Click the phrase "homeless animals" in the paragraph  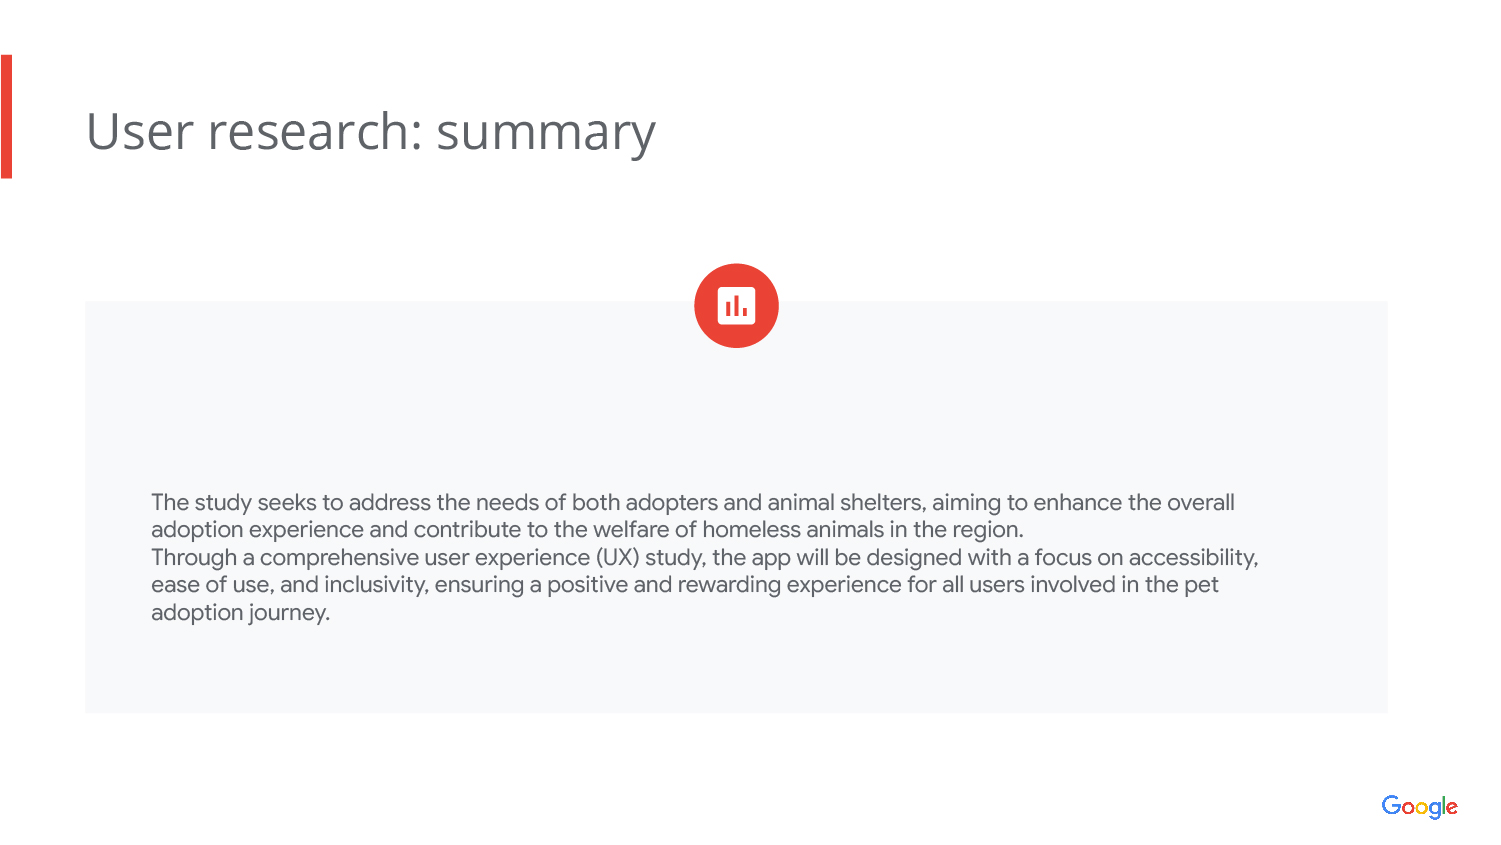click(793, 530)
